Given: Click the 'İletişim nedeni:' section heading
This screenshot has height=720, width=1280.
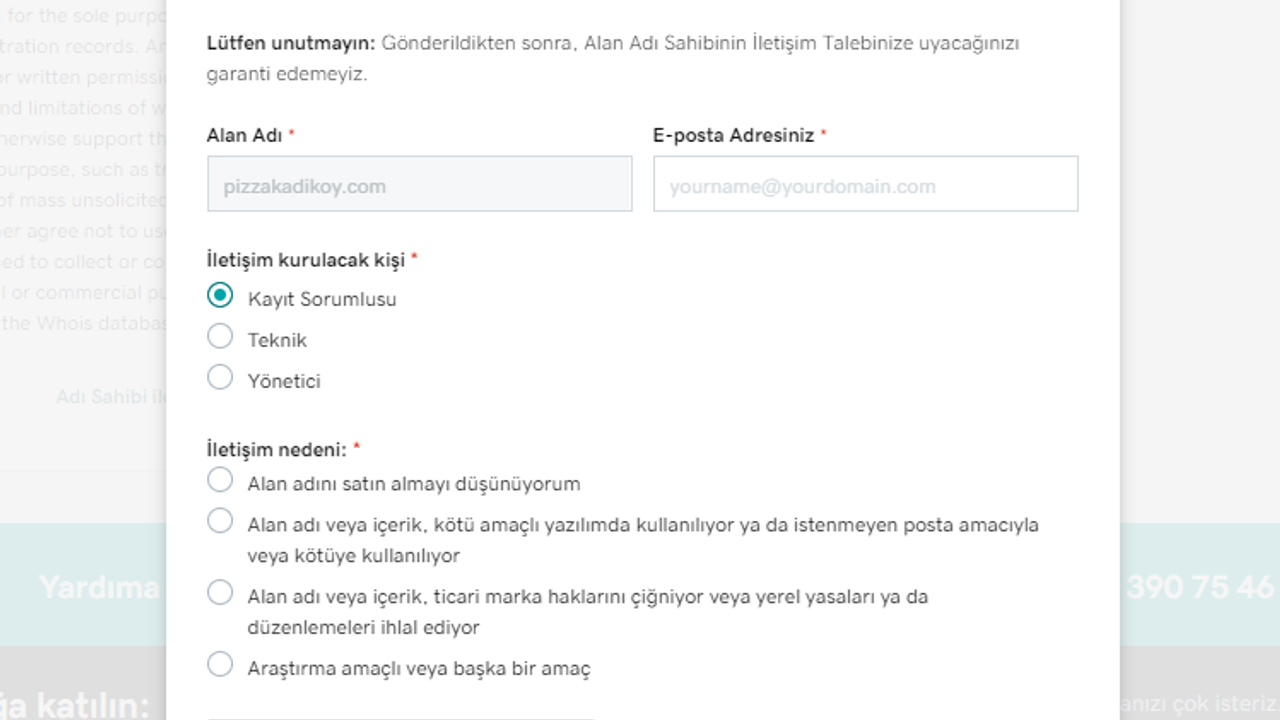Looking at the screenshot, I should 276,450.
